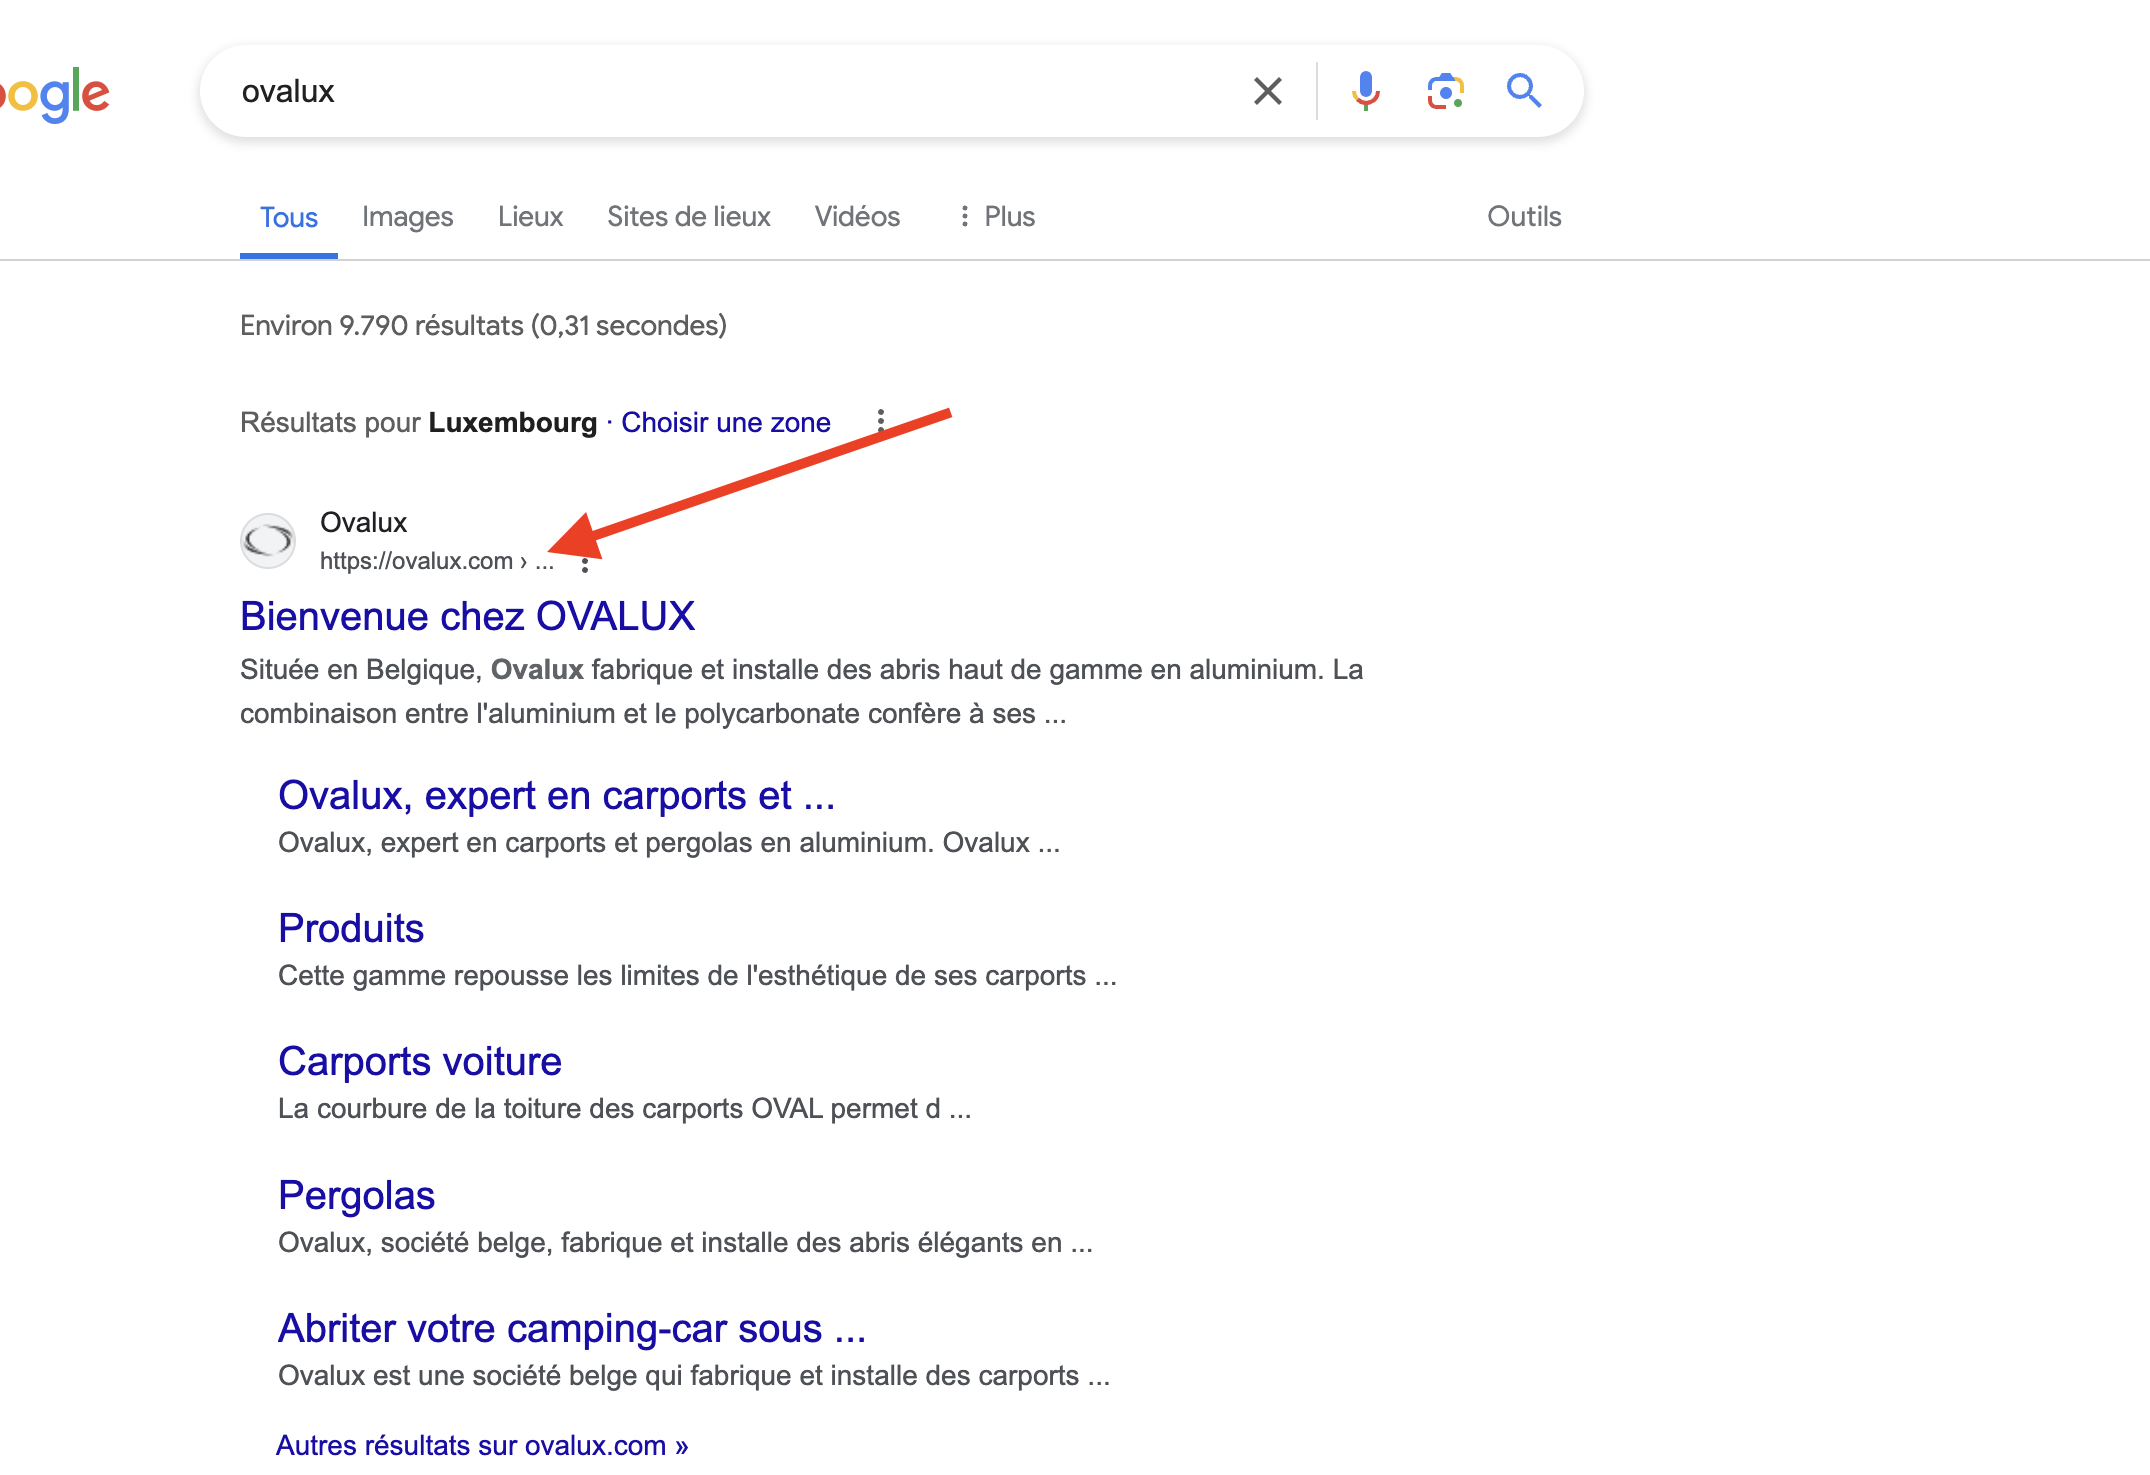Open the Produits sitelink

tap(351, 929)
